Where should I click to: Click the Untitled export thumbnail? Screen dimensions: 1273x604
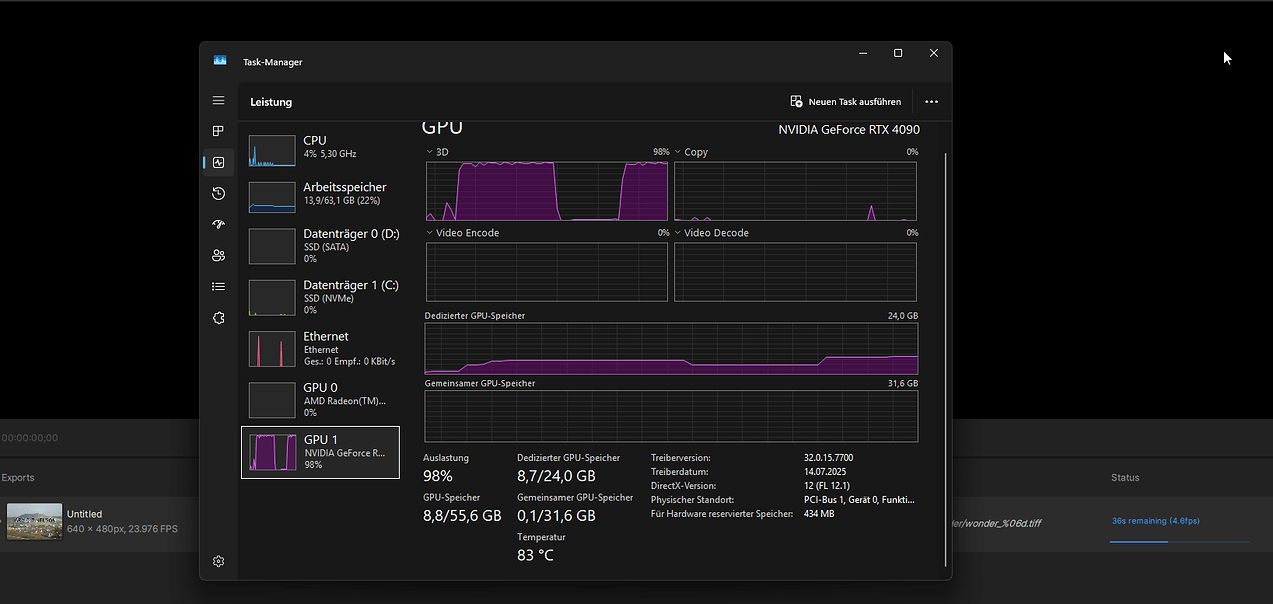(x=34, y=521)
